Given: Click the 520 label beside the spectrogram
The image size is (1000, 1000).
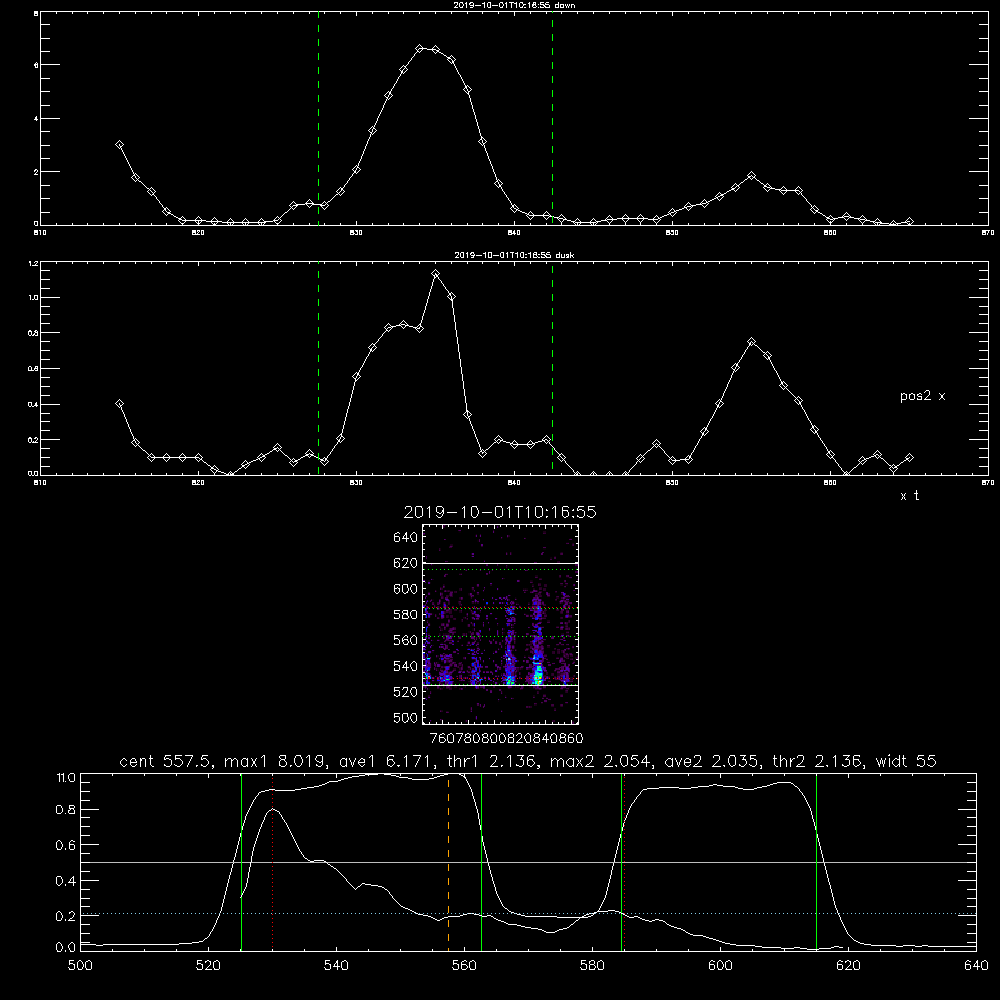Looking at the screenshot, I should pos(406,692).
